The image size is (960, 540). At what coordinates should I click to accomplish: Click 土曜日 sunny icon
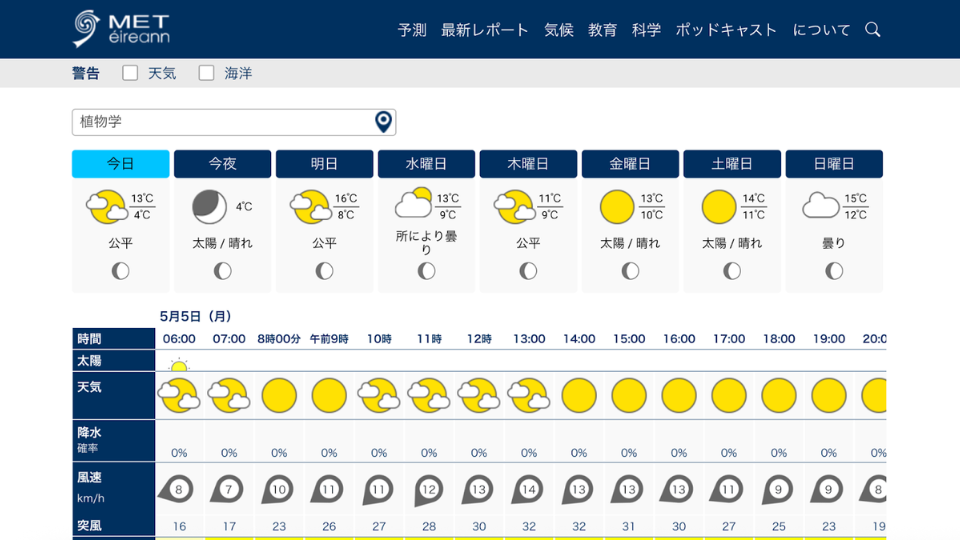pyautogui.click(x=718, y=206)
